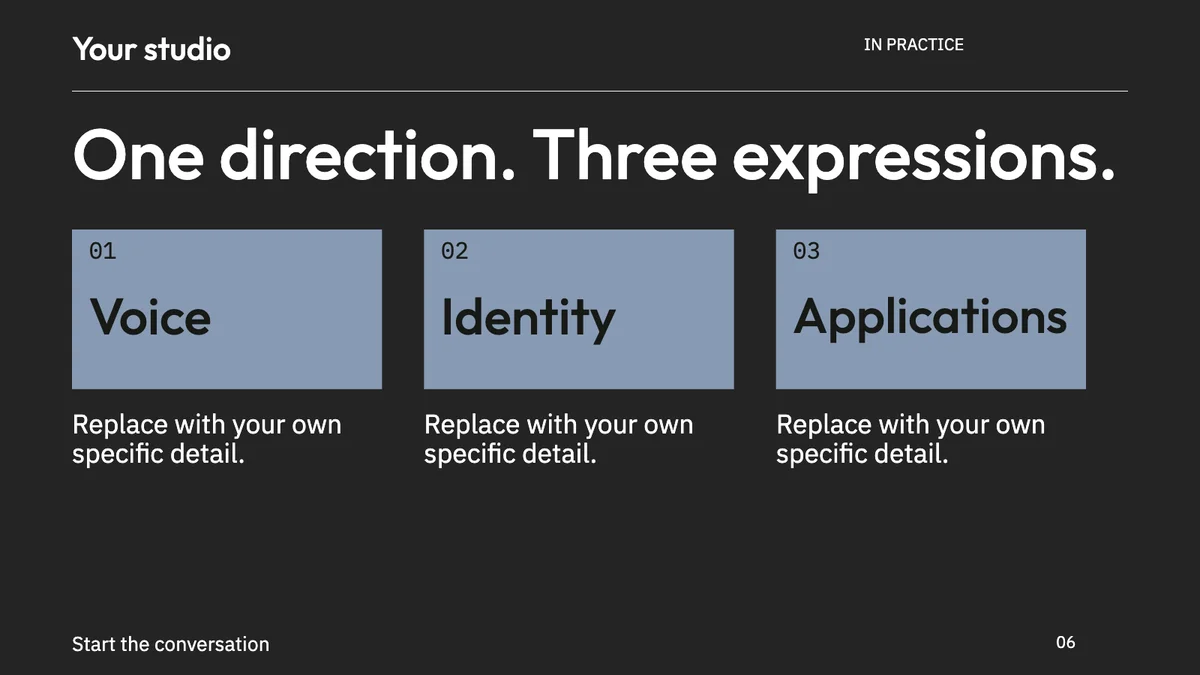Click the page number 06
The width and height of the screenshot is (1200, 675).
click(1066, 642)
